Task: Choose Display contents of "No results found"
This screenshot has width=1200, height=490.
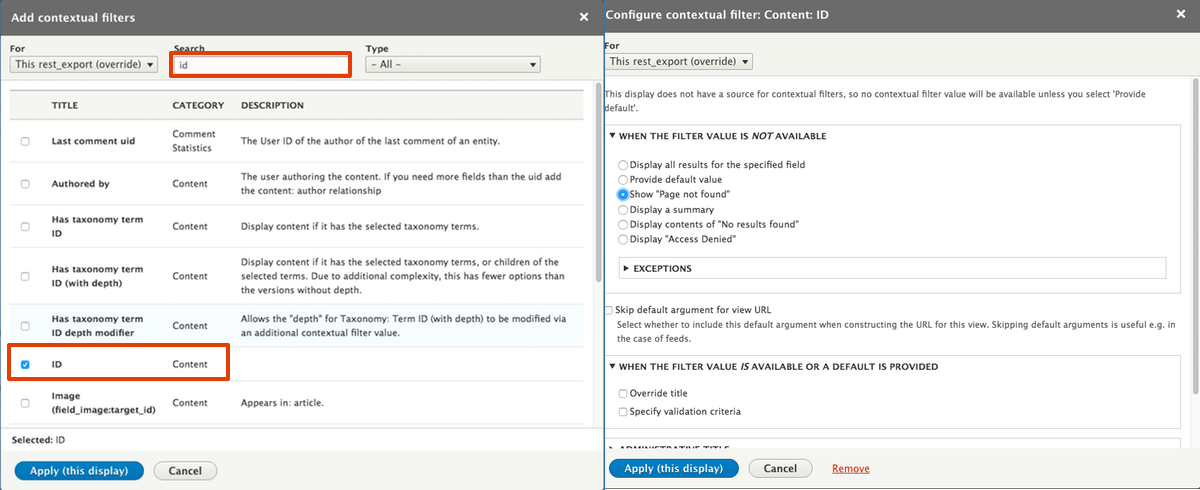Action: (624, 225)
